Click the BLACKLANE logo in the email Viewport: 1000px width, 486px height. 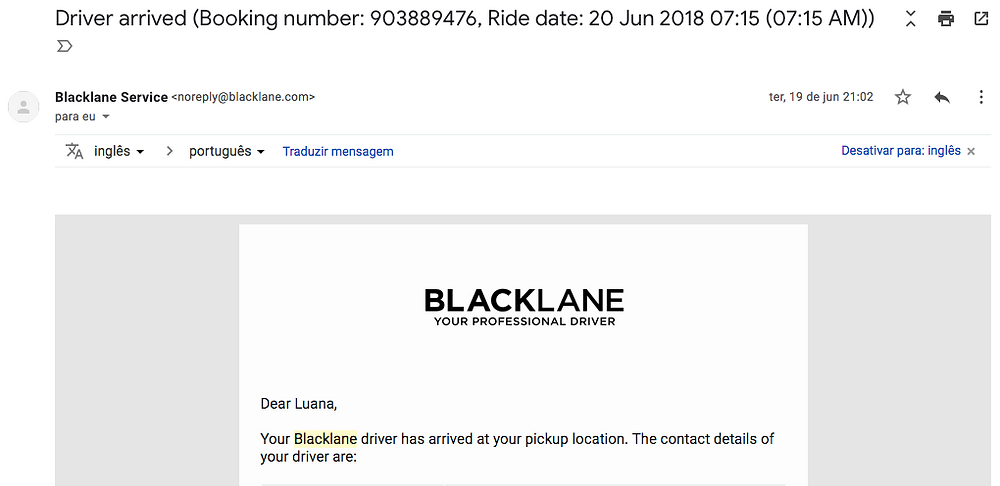point(524,307)
